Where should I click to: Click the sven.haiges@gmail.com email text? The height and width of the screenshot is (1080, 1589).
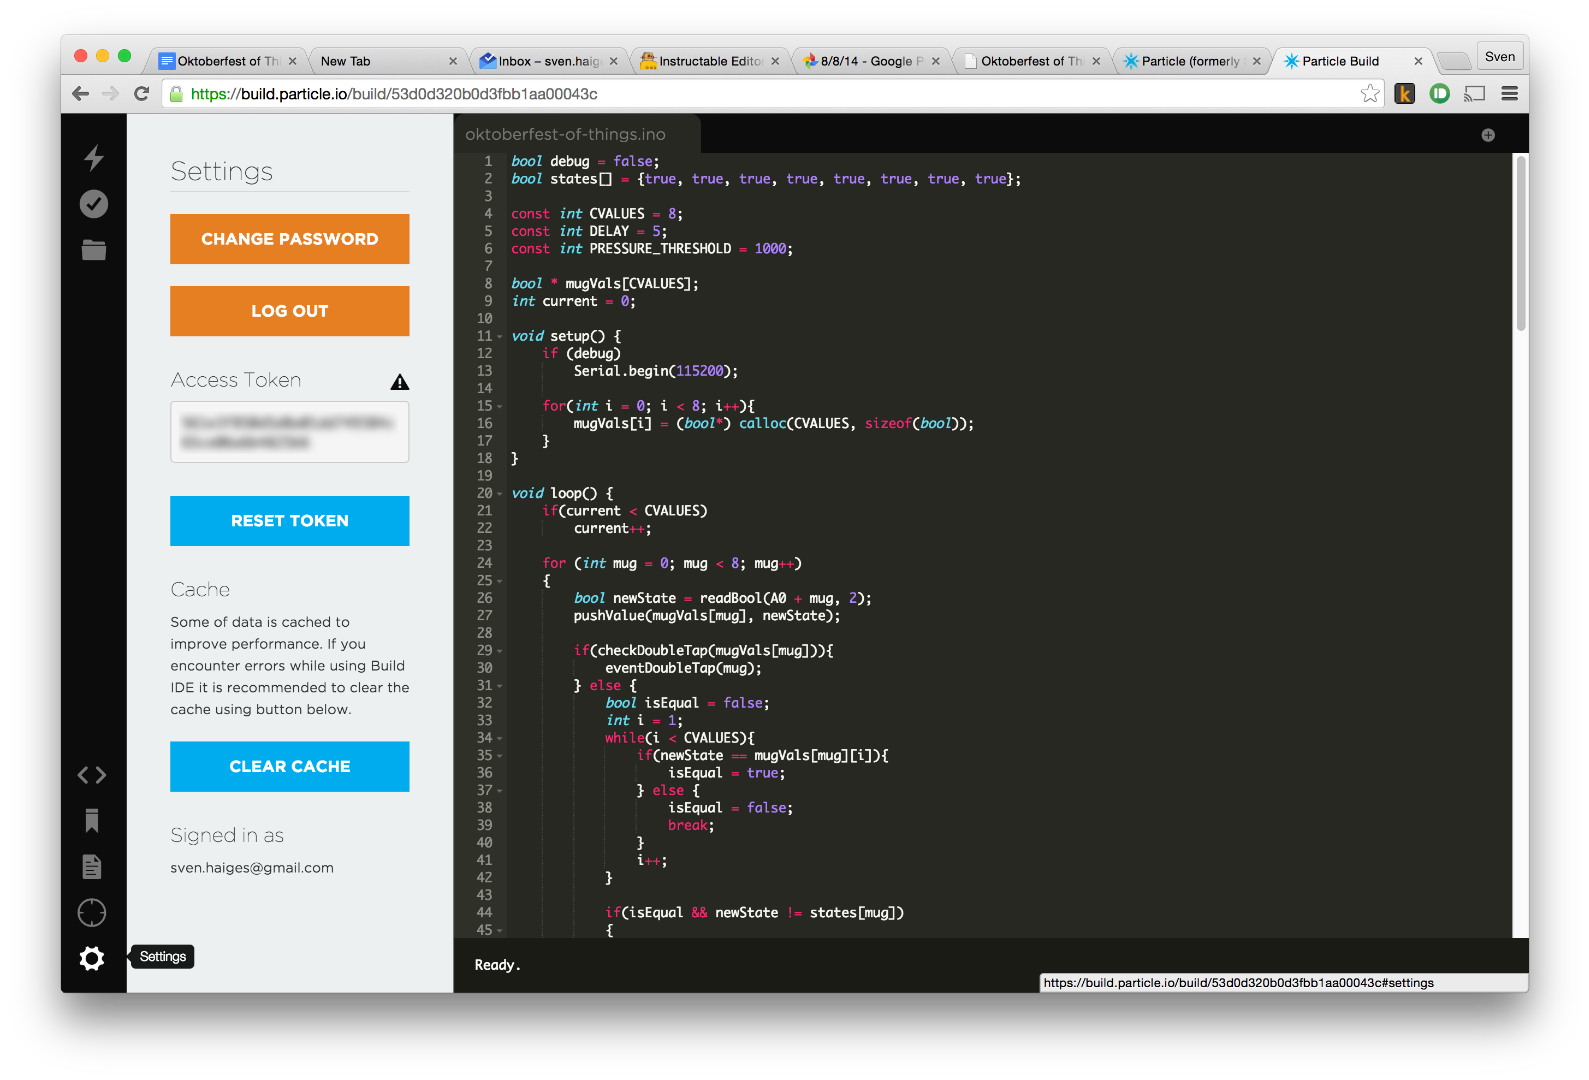[252, 868]
